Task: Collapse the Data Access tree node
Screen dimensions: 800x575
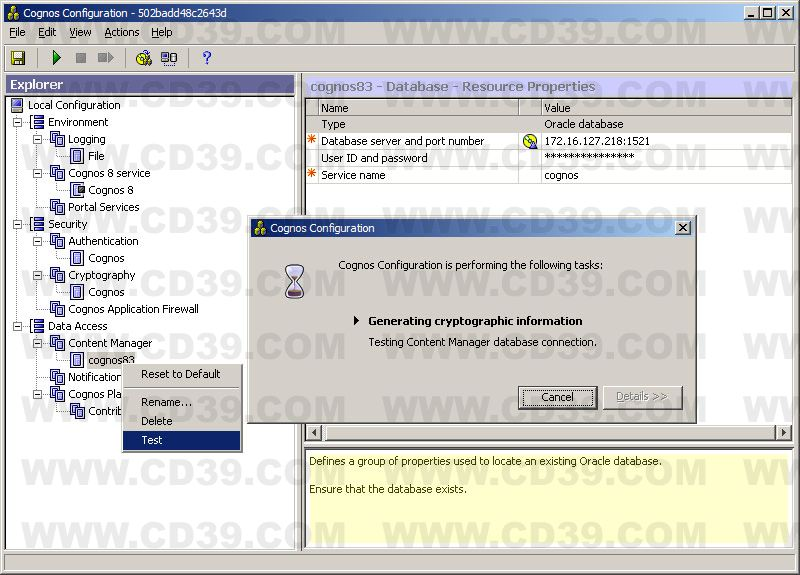Action: 17,327
